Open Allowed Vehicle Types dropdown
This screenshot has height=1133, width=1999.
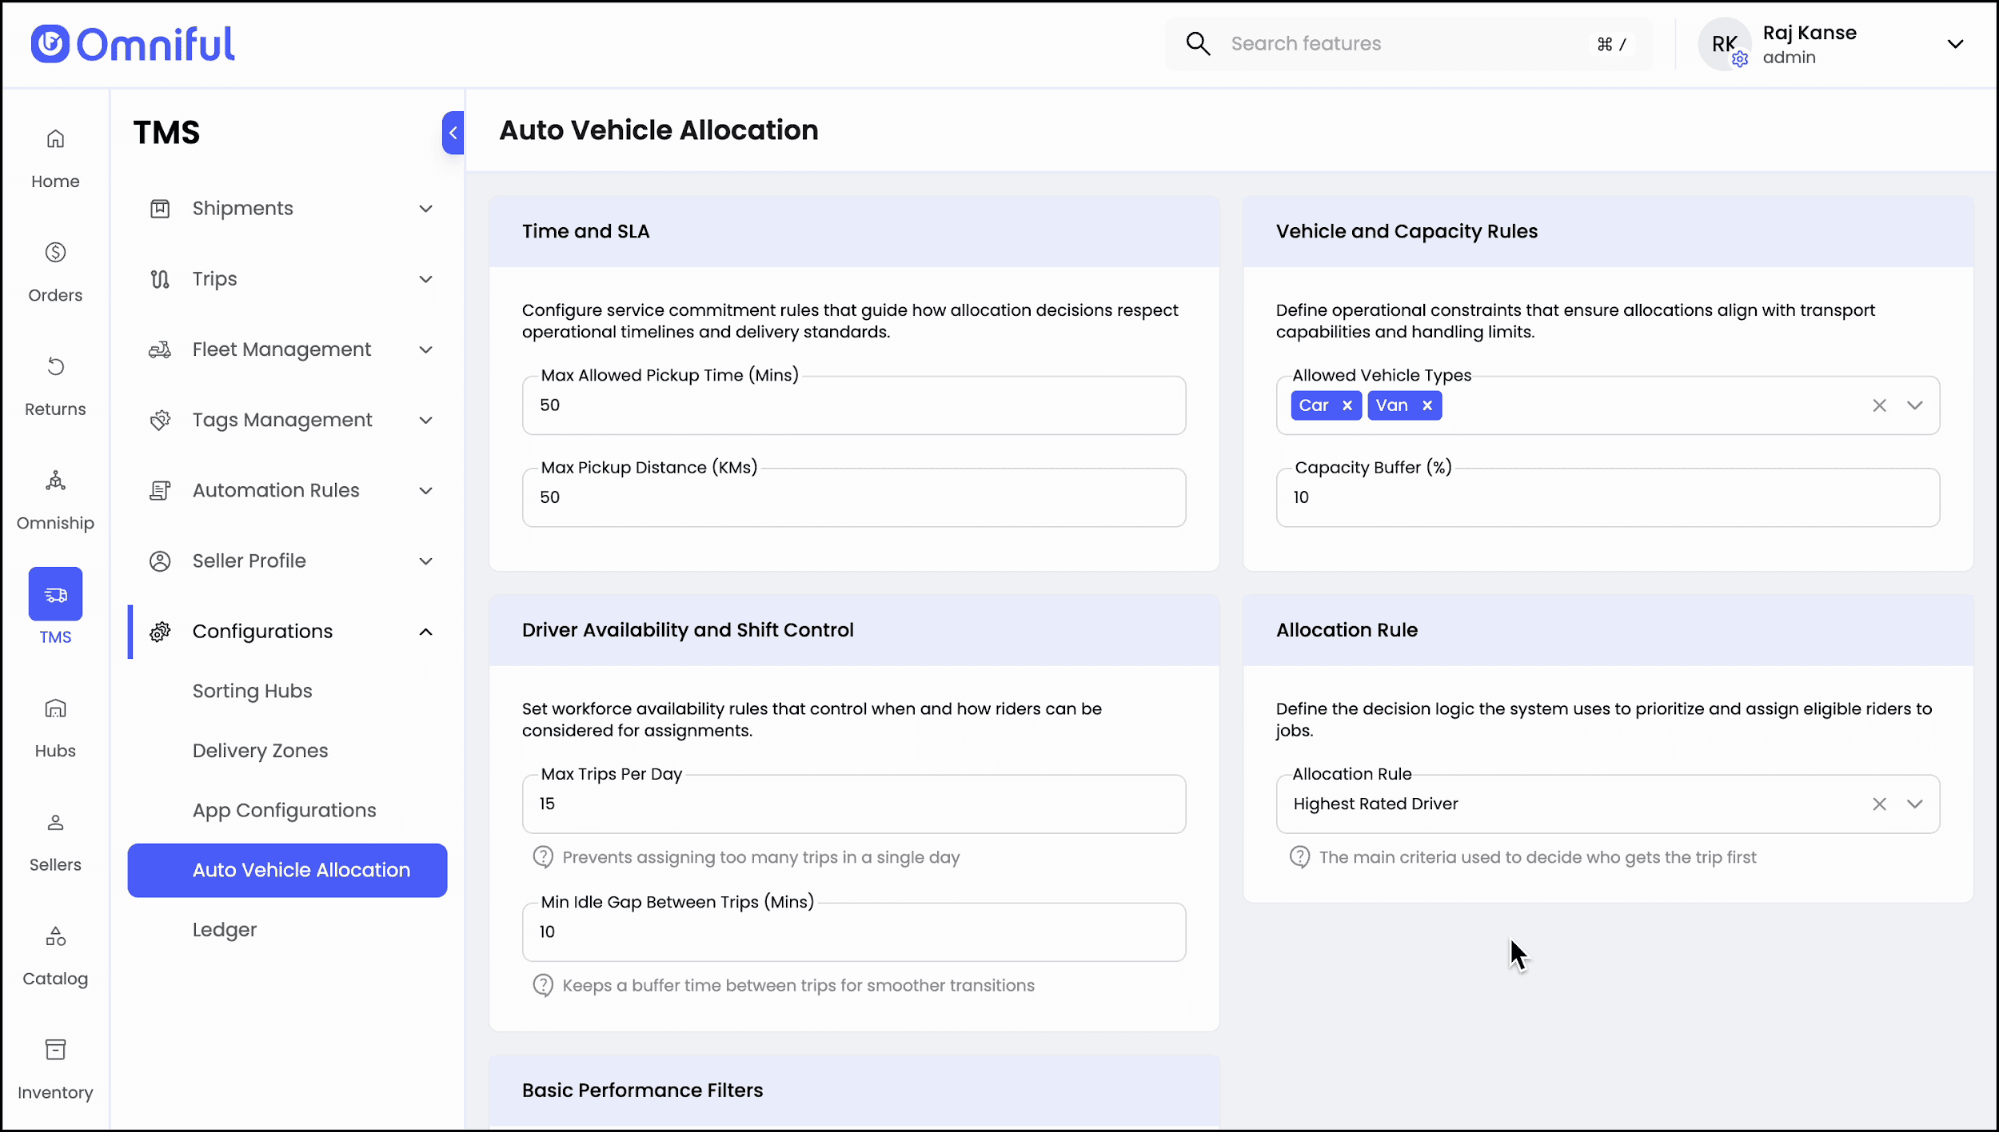(1914, 406)
